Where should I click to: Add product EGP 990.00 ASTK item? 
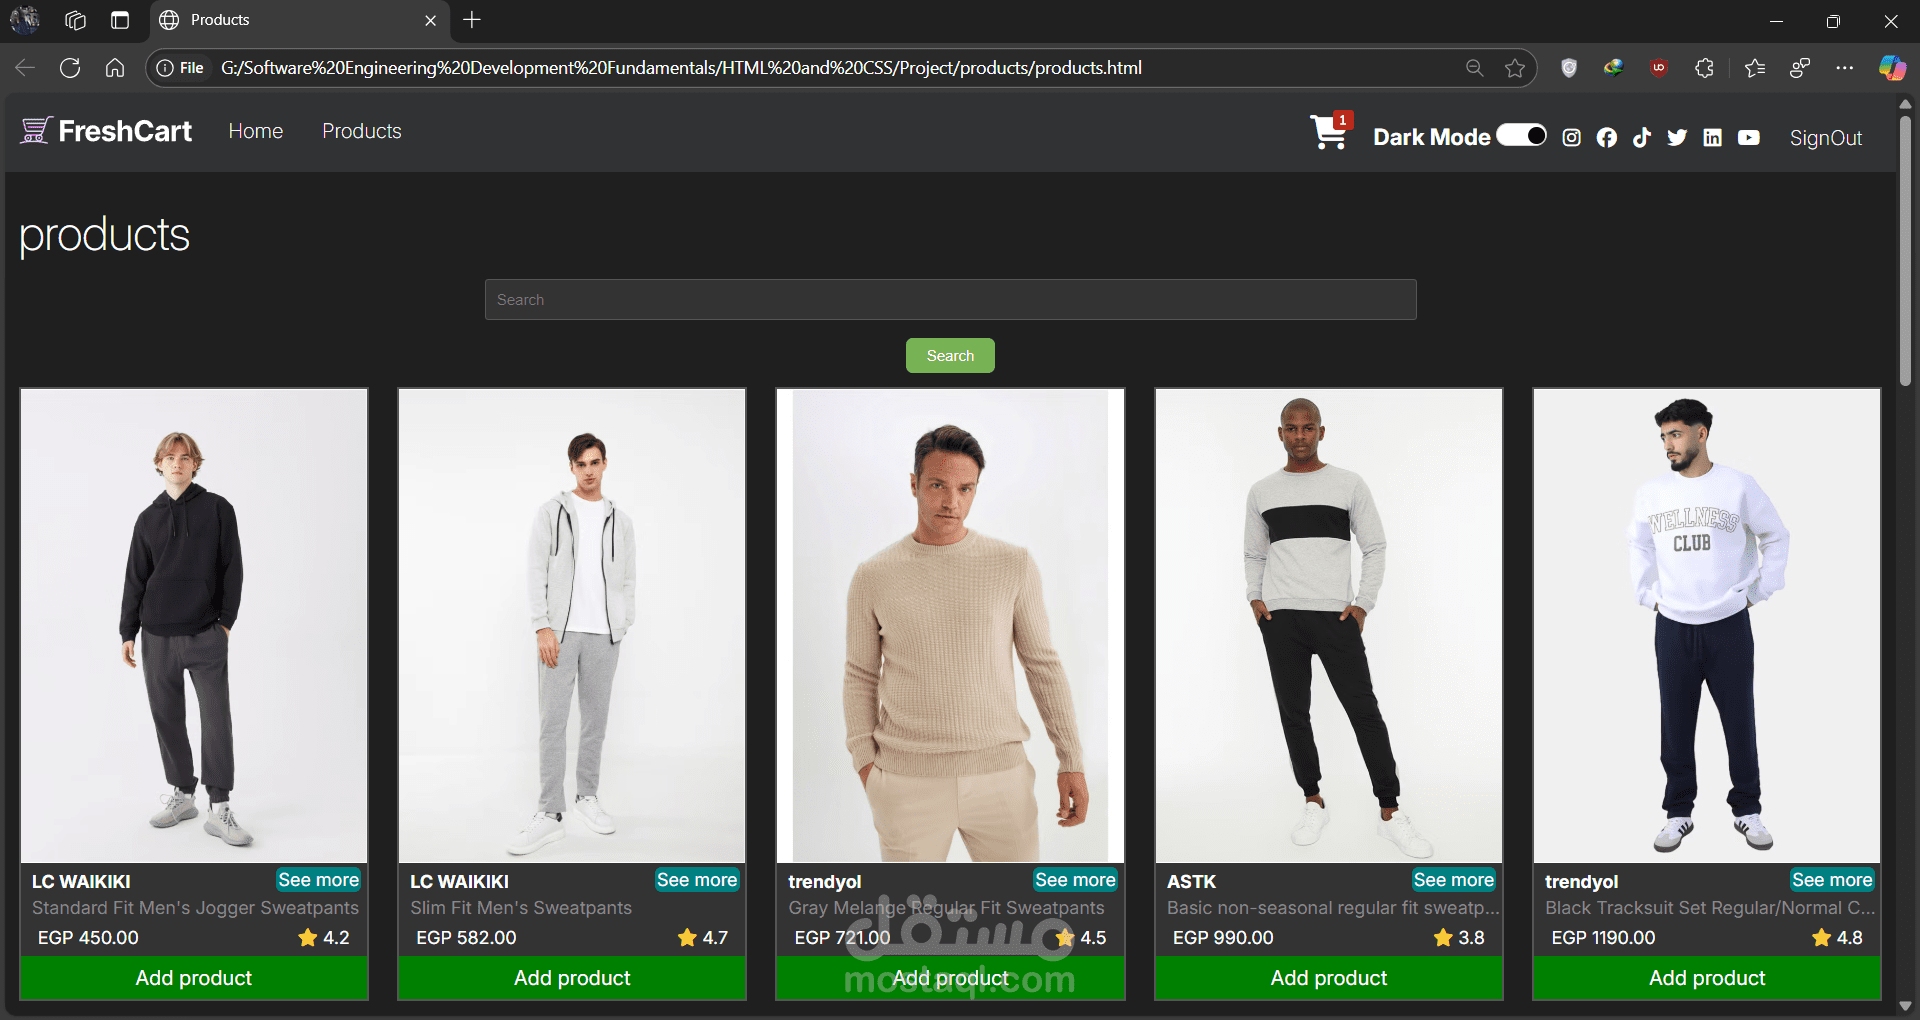click(1329, 978)
